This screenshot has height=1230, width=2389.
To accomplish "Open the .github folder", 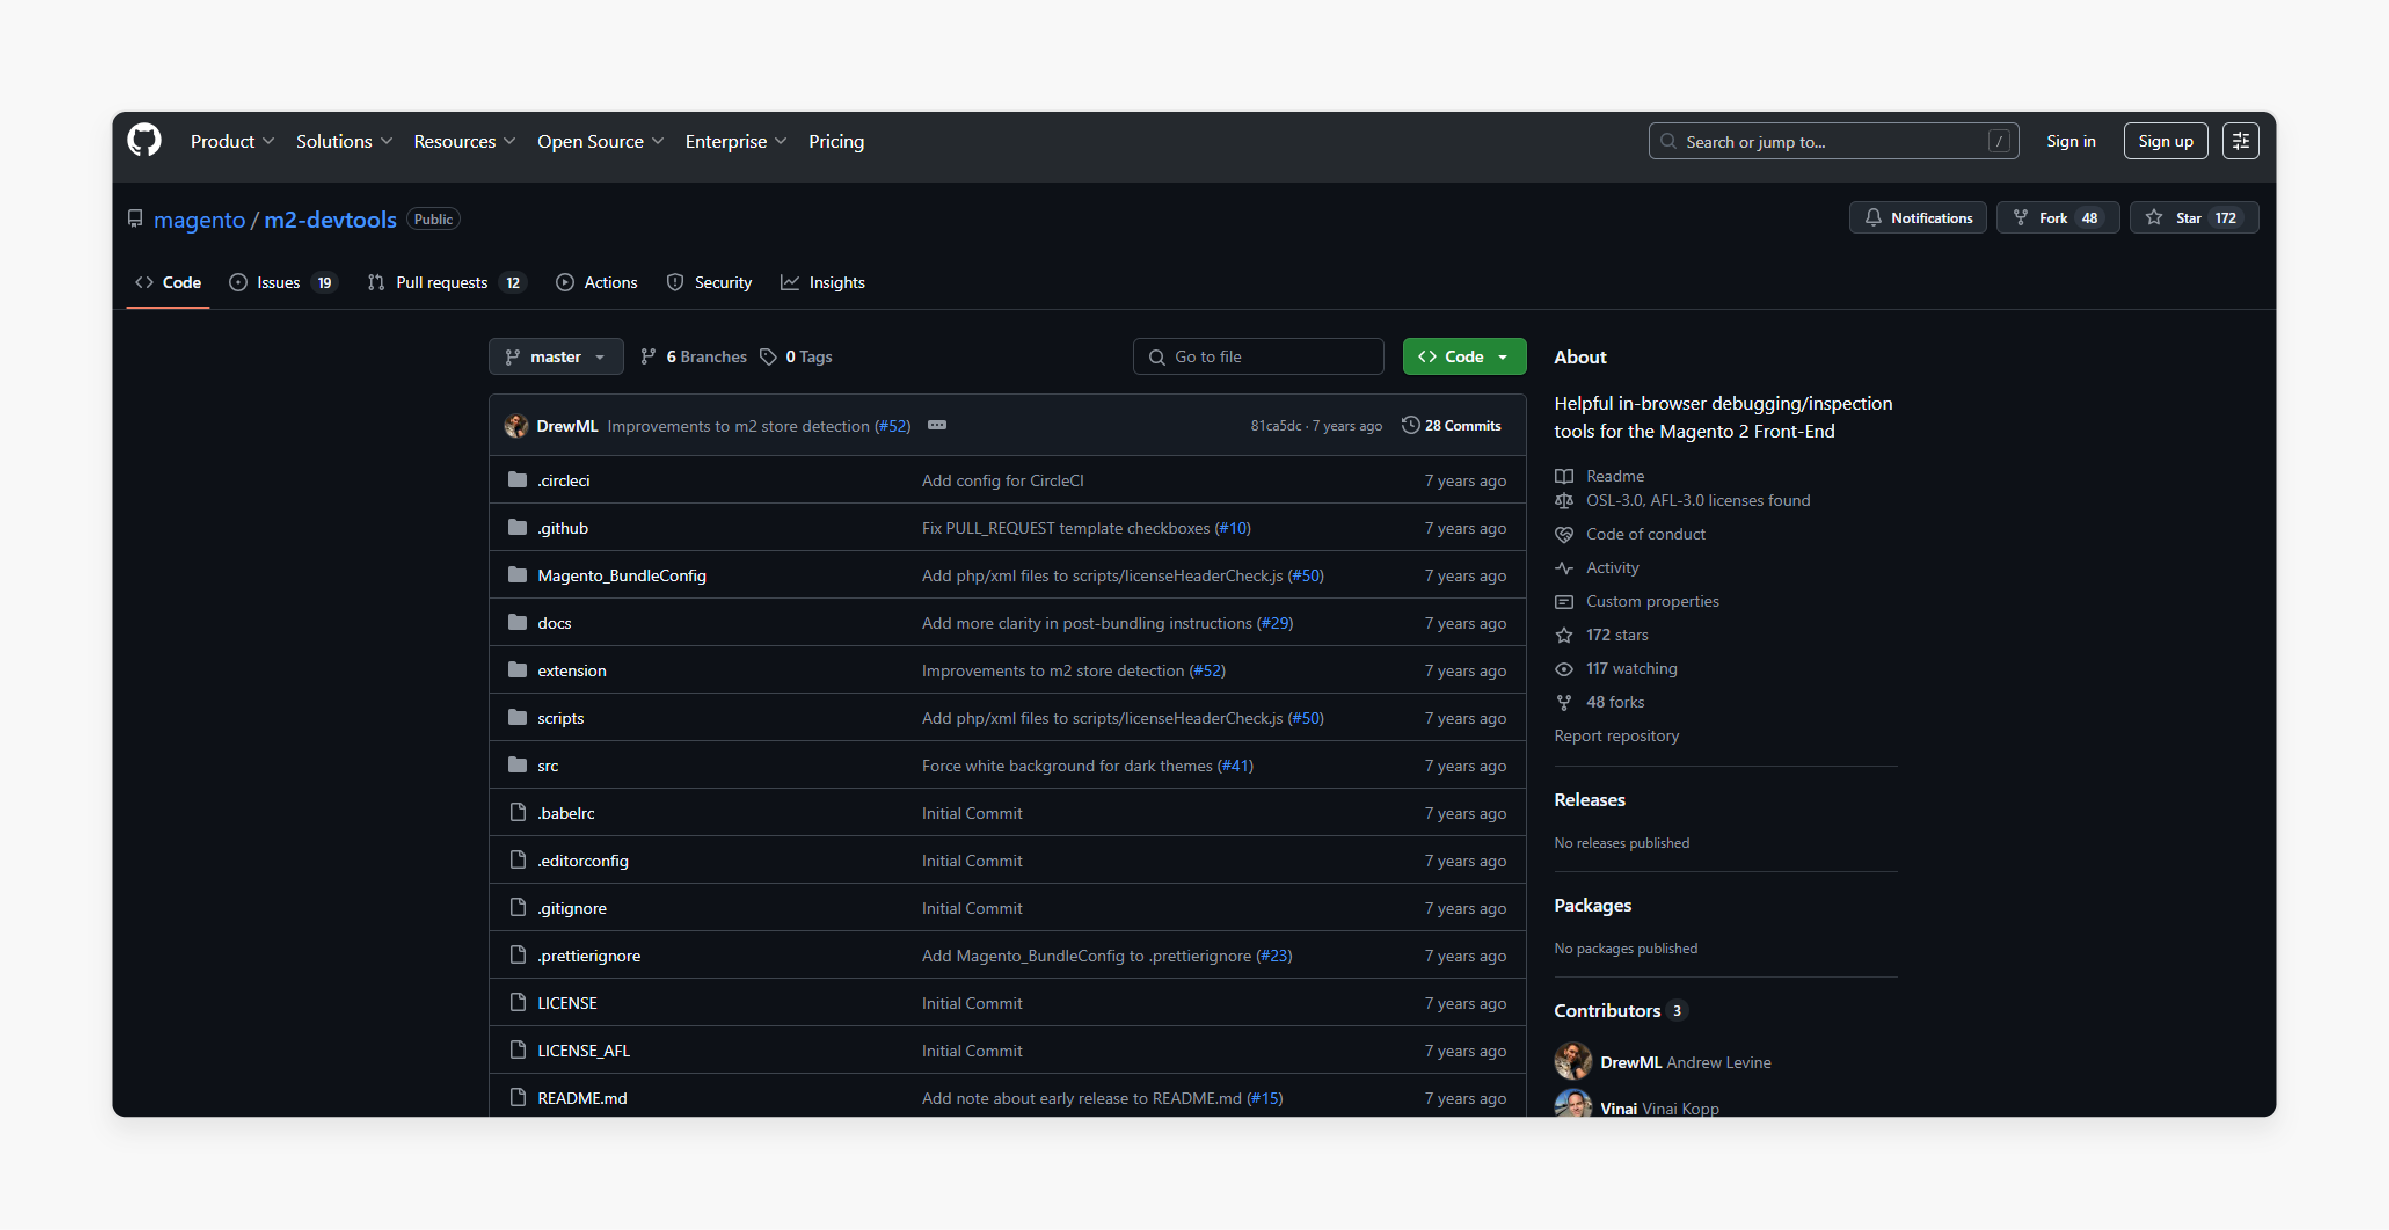I will (x=562, y=528).
